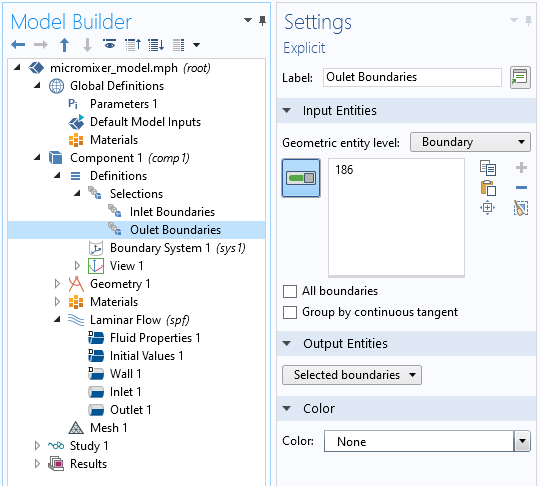The image size is (540, 486).
Task: Click the Laminar Flow waves icon
Action: click(76, 320)
